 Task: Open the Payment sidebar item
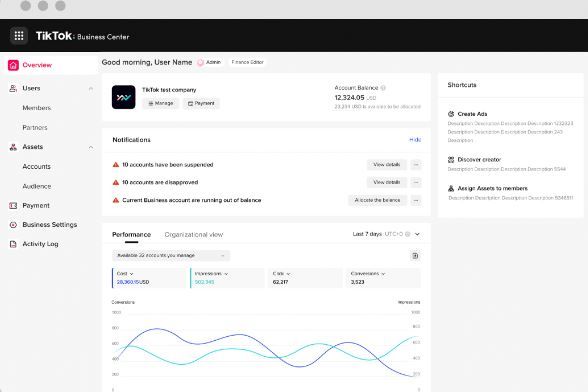click(36, 206)
